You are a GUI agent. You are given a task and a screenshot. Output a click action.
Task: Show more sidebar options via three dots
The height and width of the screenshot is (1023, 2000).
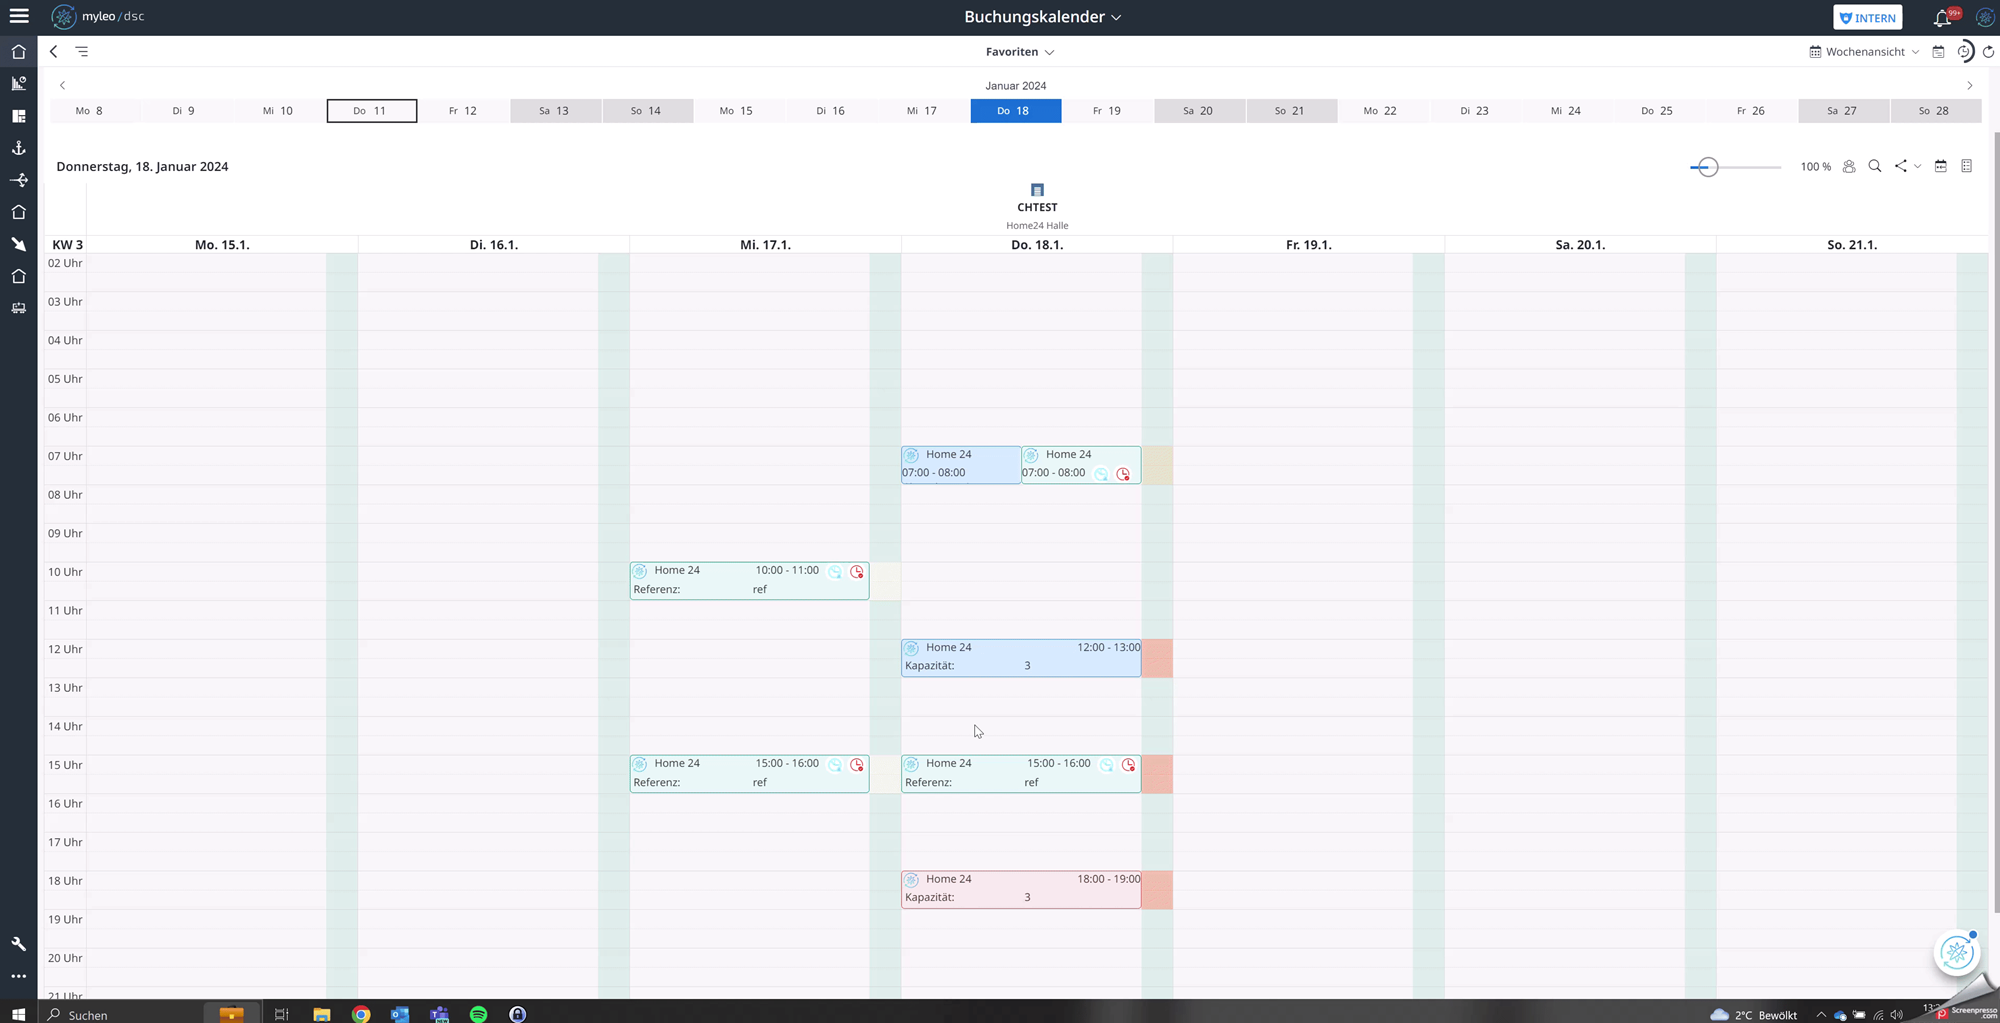coord(19,976)
